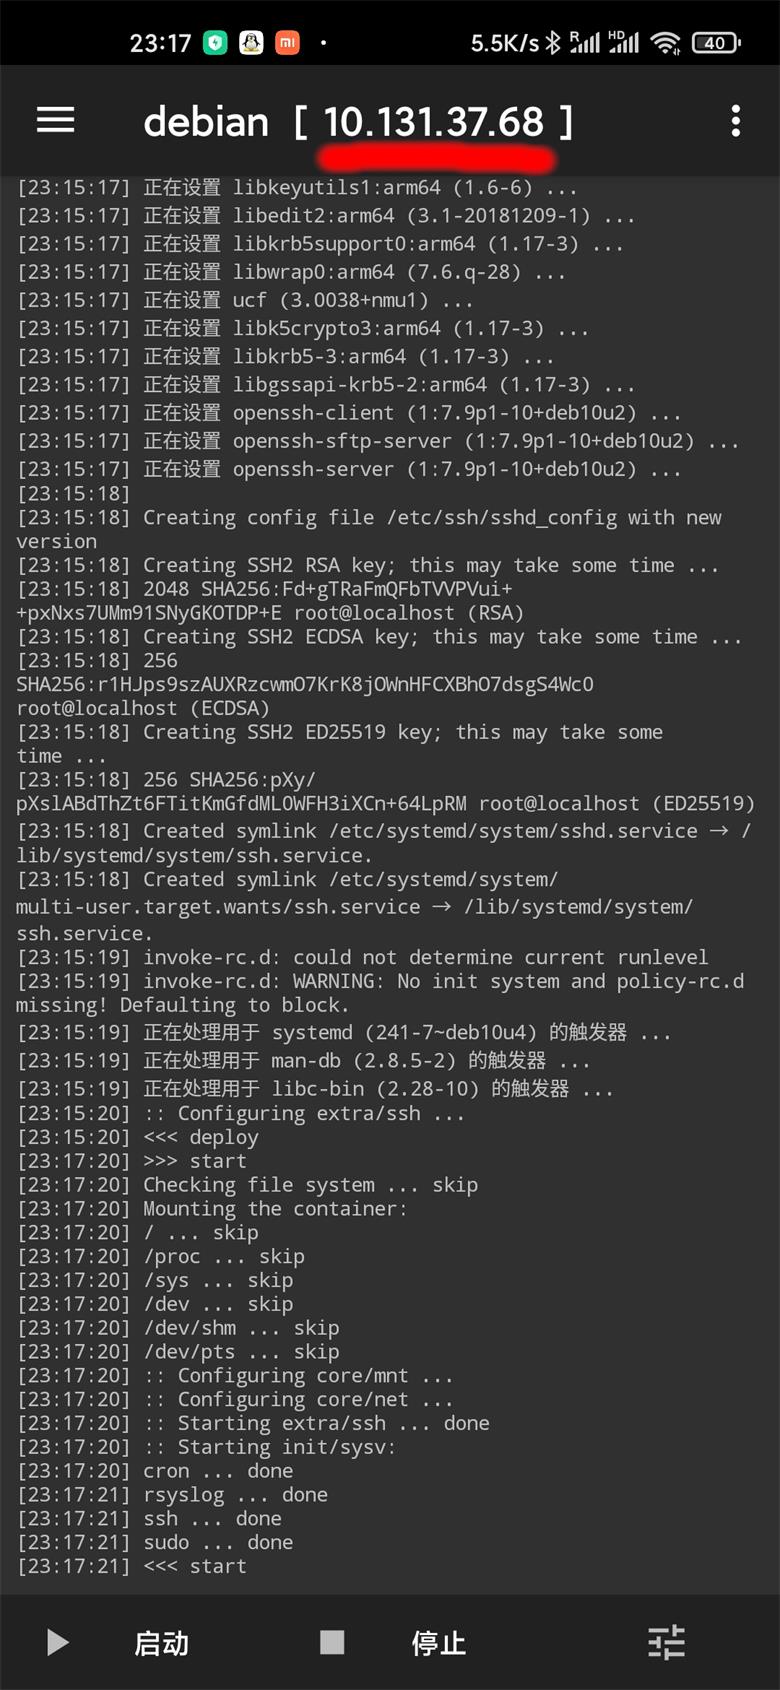Screen dimensions: 780x1690
Task: Tap the 停止 stop label
Action: [439, 1643]
